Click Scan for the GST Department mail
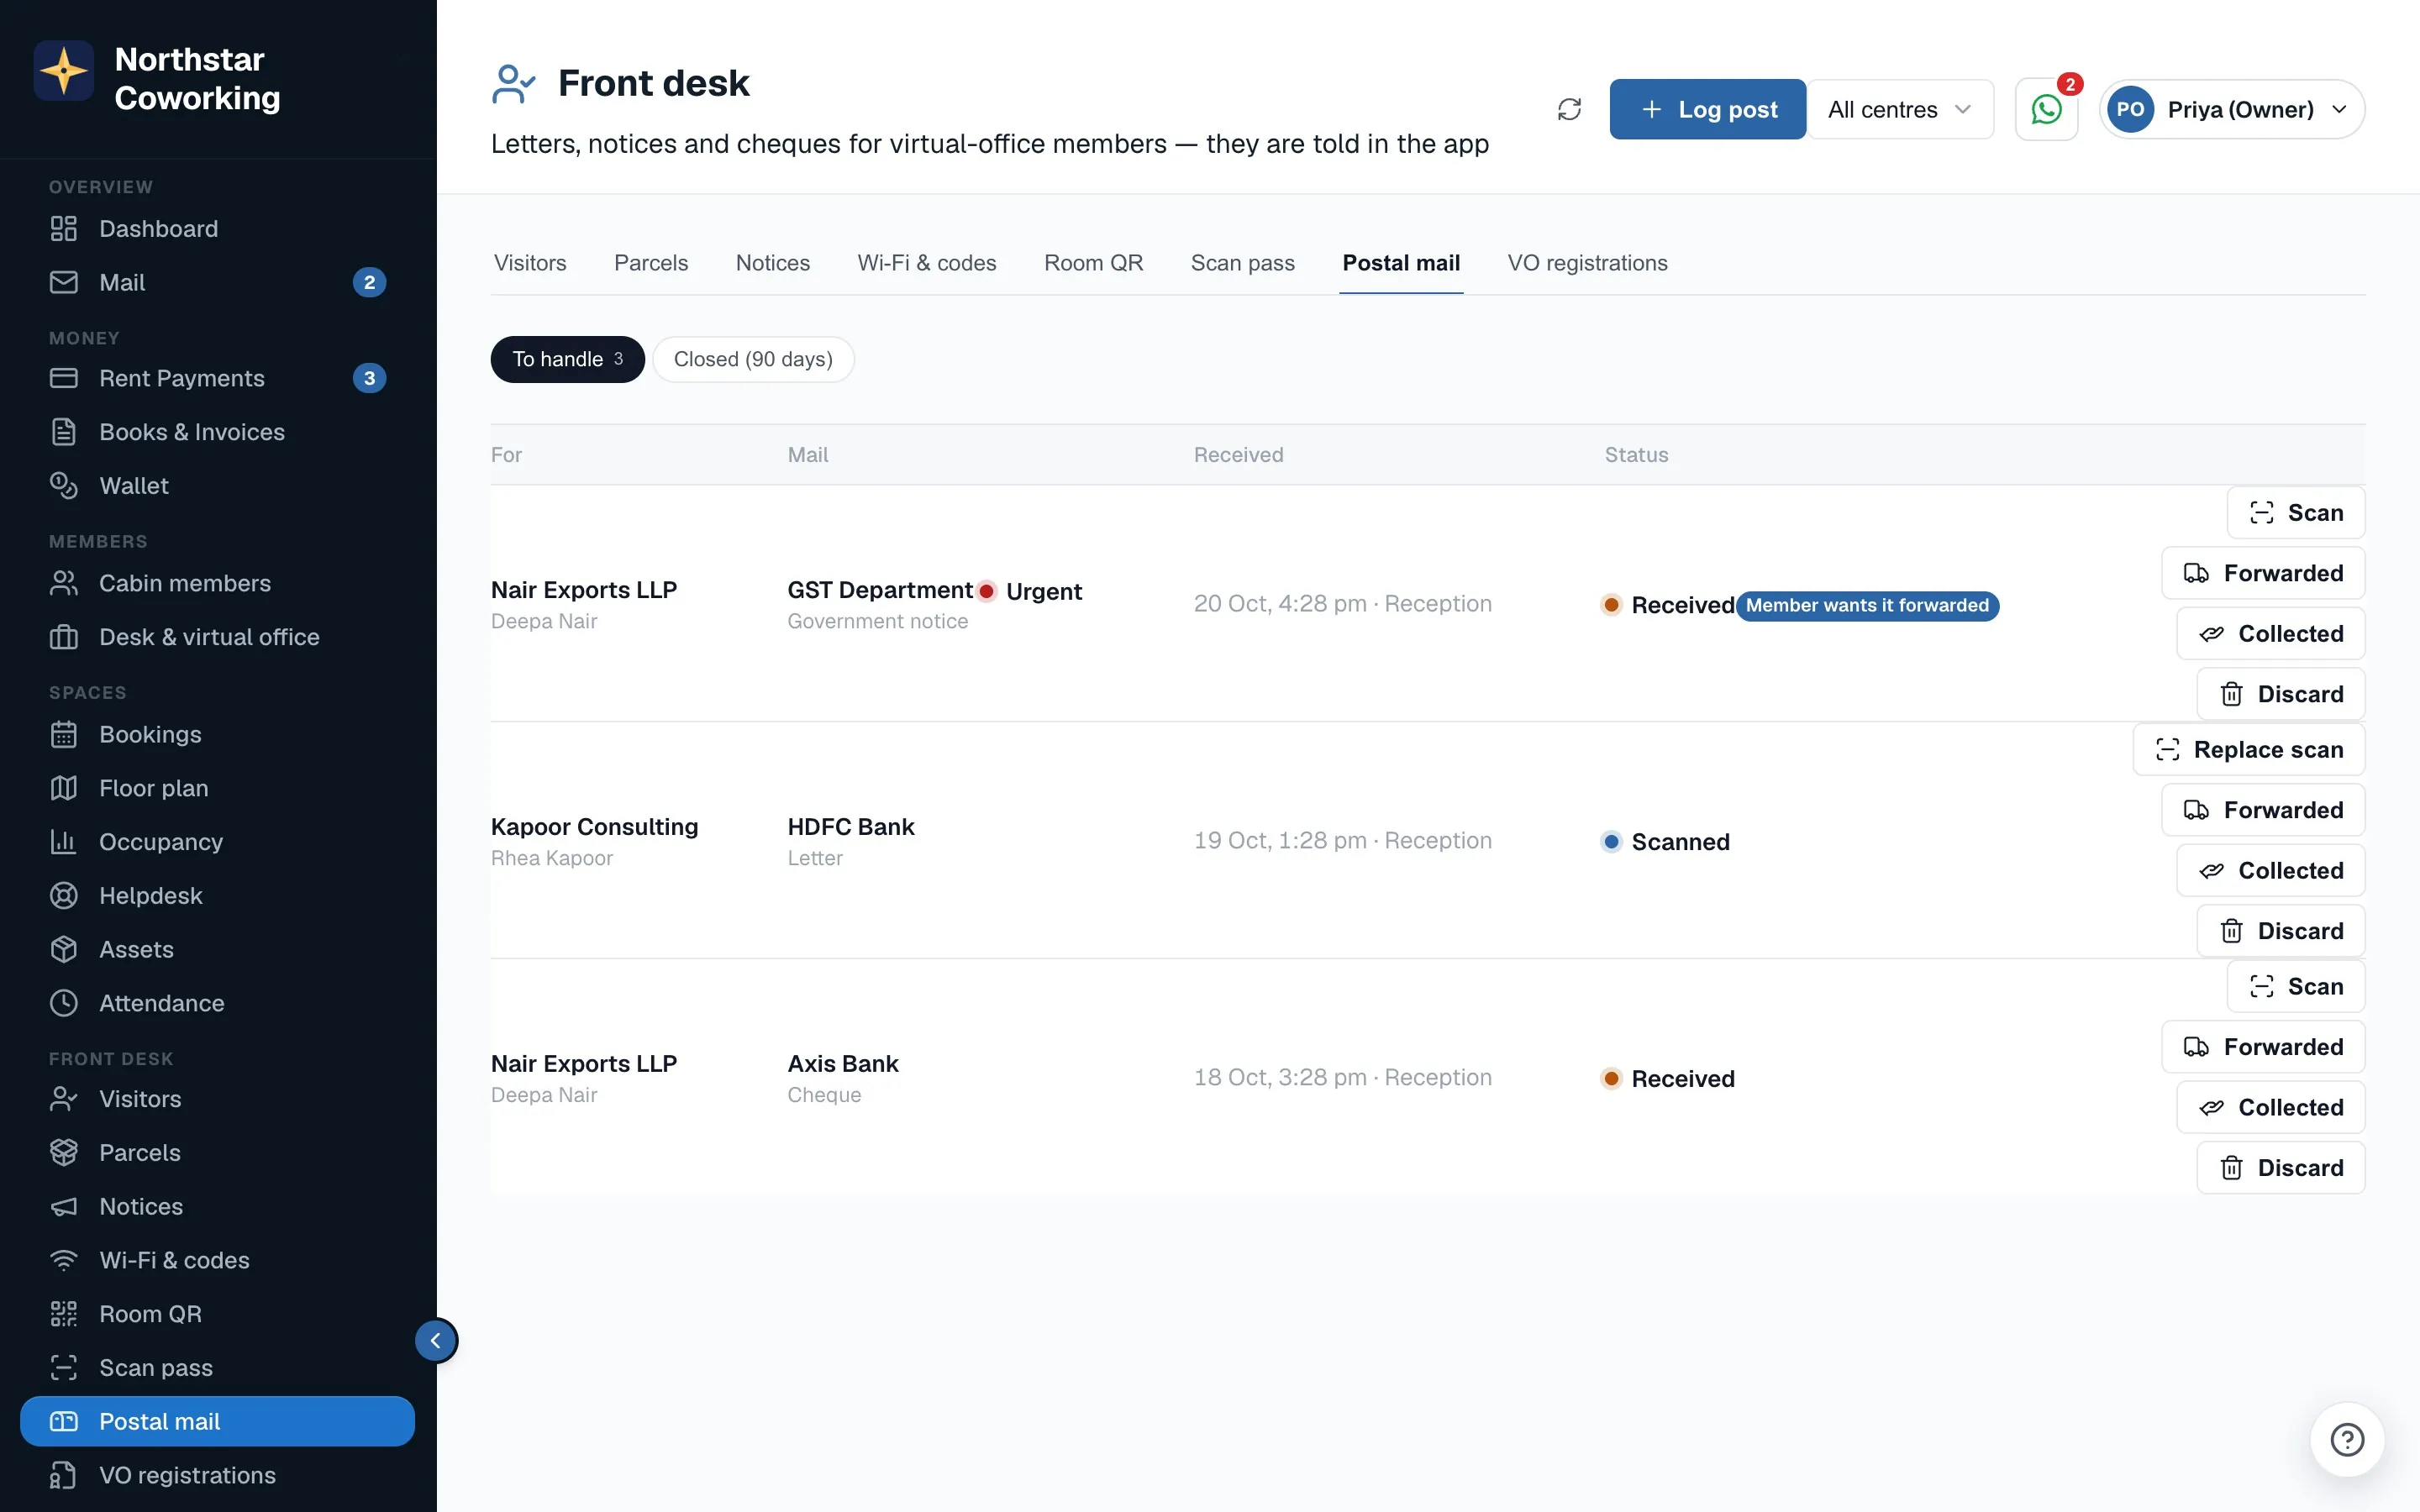Screen dimensions: 2420x1512 2295,513
